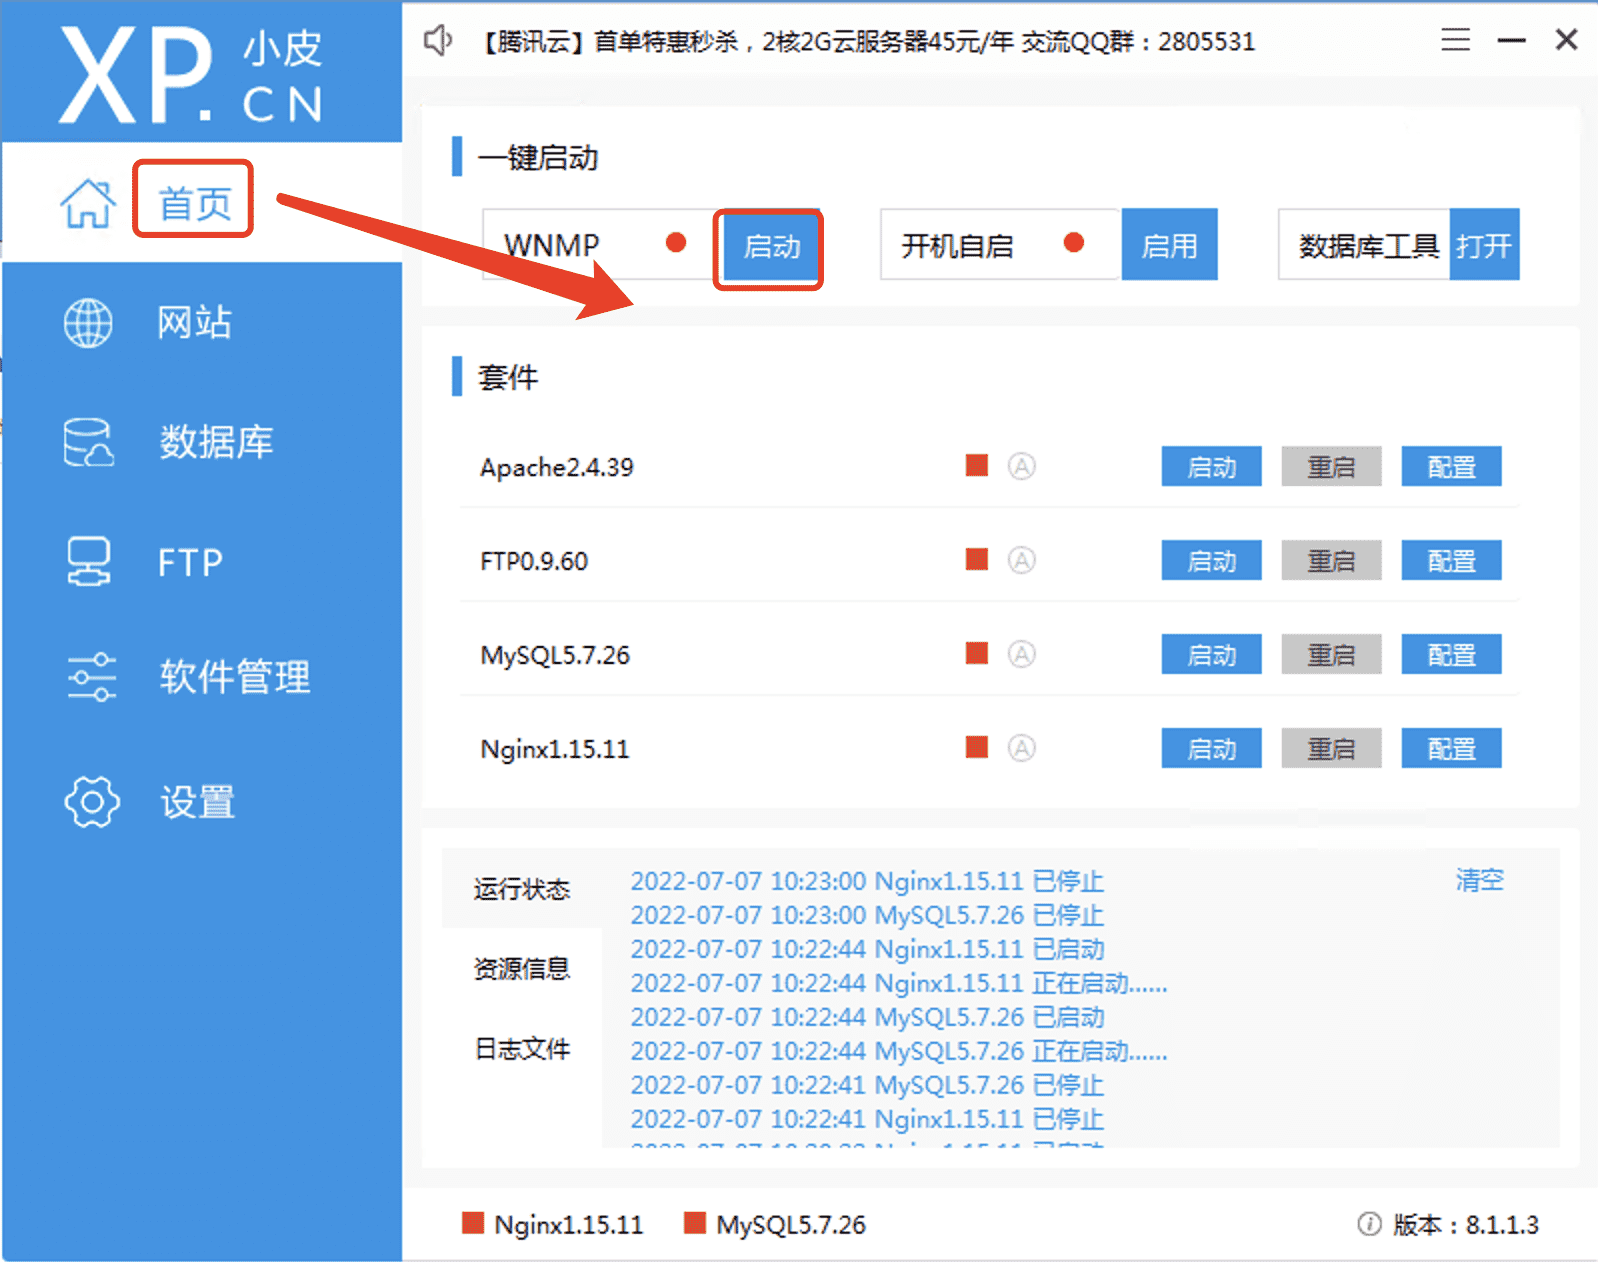
Task: Click the globe website icon
Action: (x=88, y=323)
